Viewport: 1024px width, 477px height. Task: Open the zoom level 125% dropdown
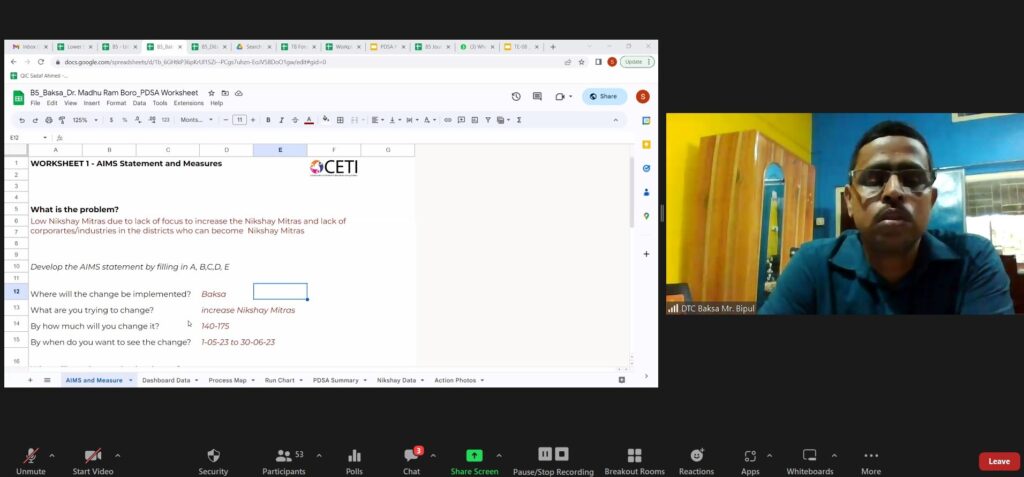point(83,120)
